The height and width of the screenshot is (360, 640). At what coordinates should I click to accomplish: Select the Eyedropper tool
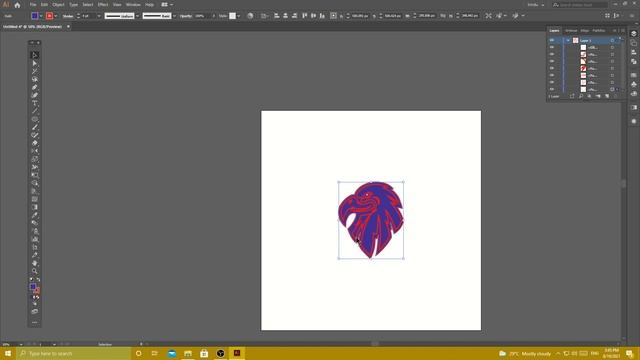pyautogui.click(x=35, y=215)
